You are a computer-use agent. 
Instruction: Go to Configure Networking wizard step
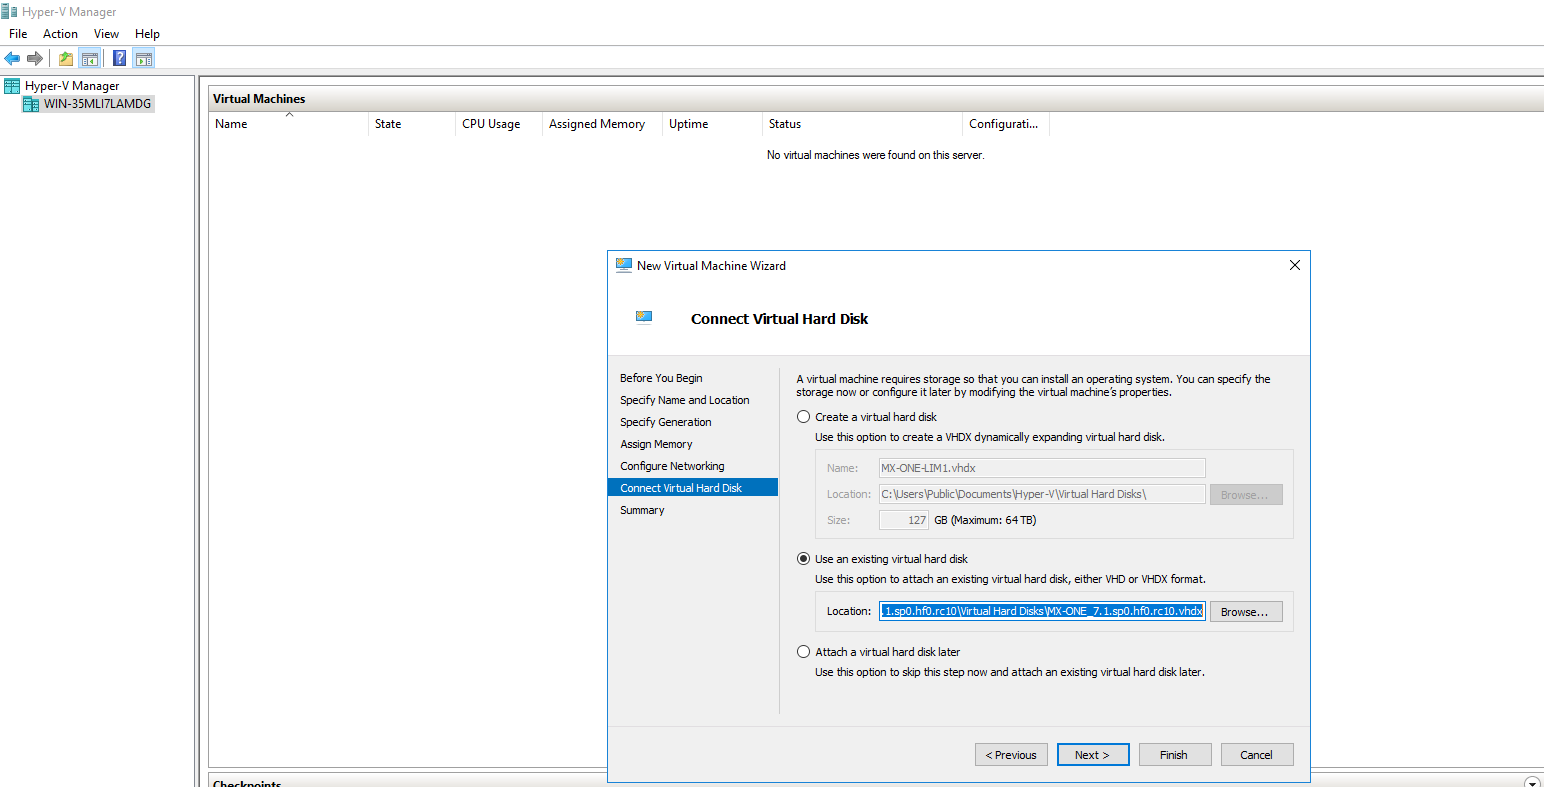click(672, 466)
